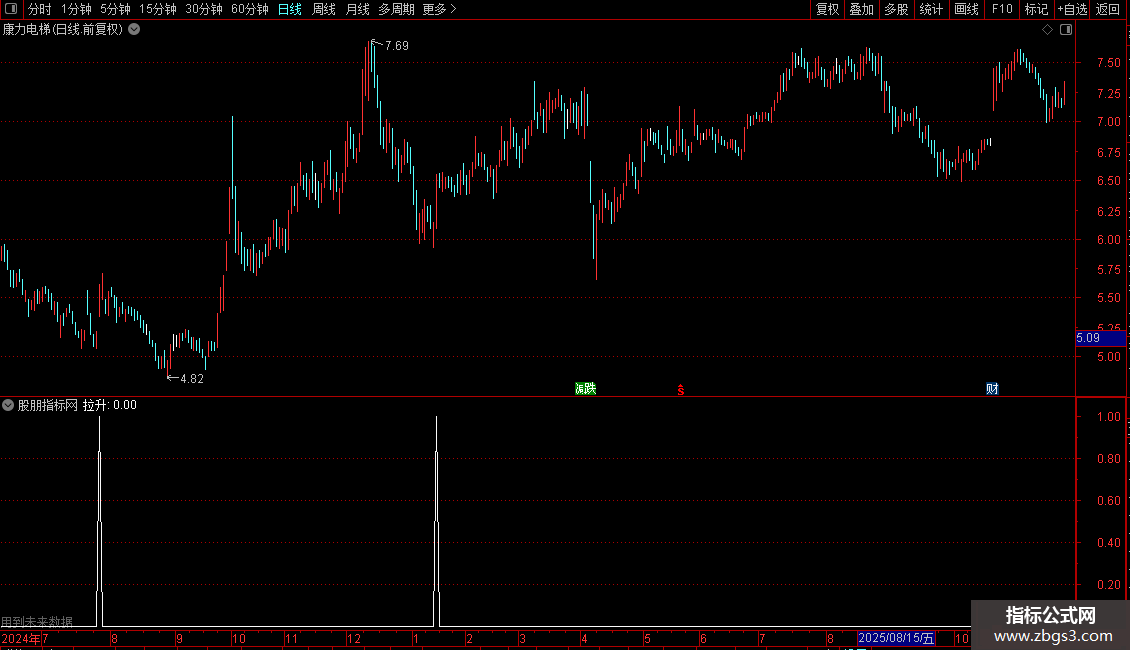Screen dimensions: 1130x650
Task: Add stock with +自选 button
Action: coord(1072,9)
